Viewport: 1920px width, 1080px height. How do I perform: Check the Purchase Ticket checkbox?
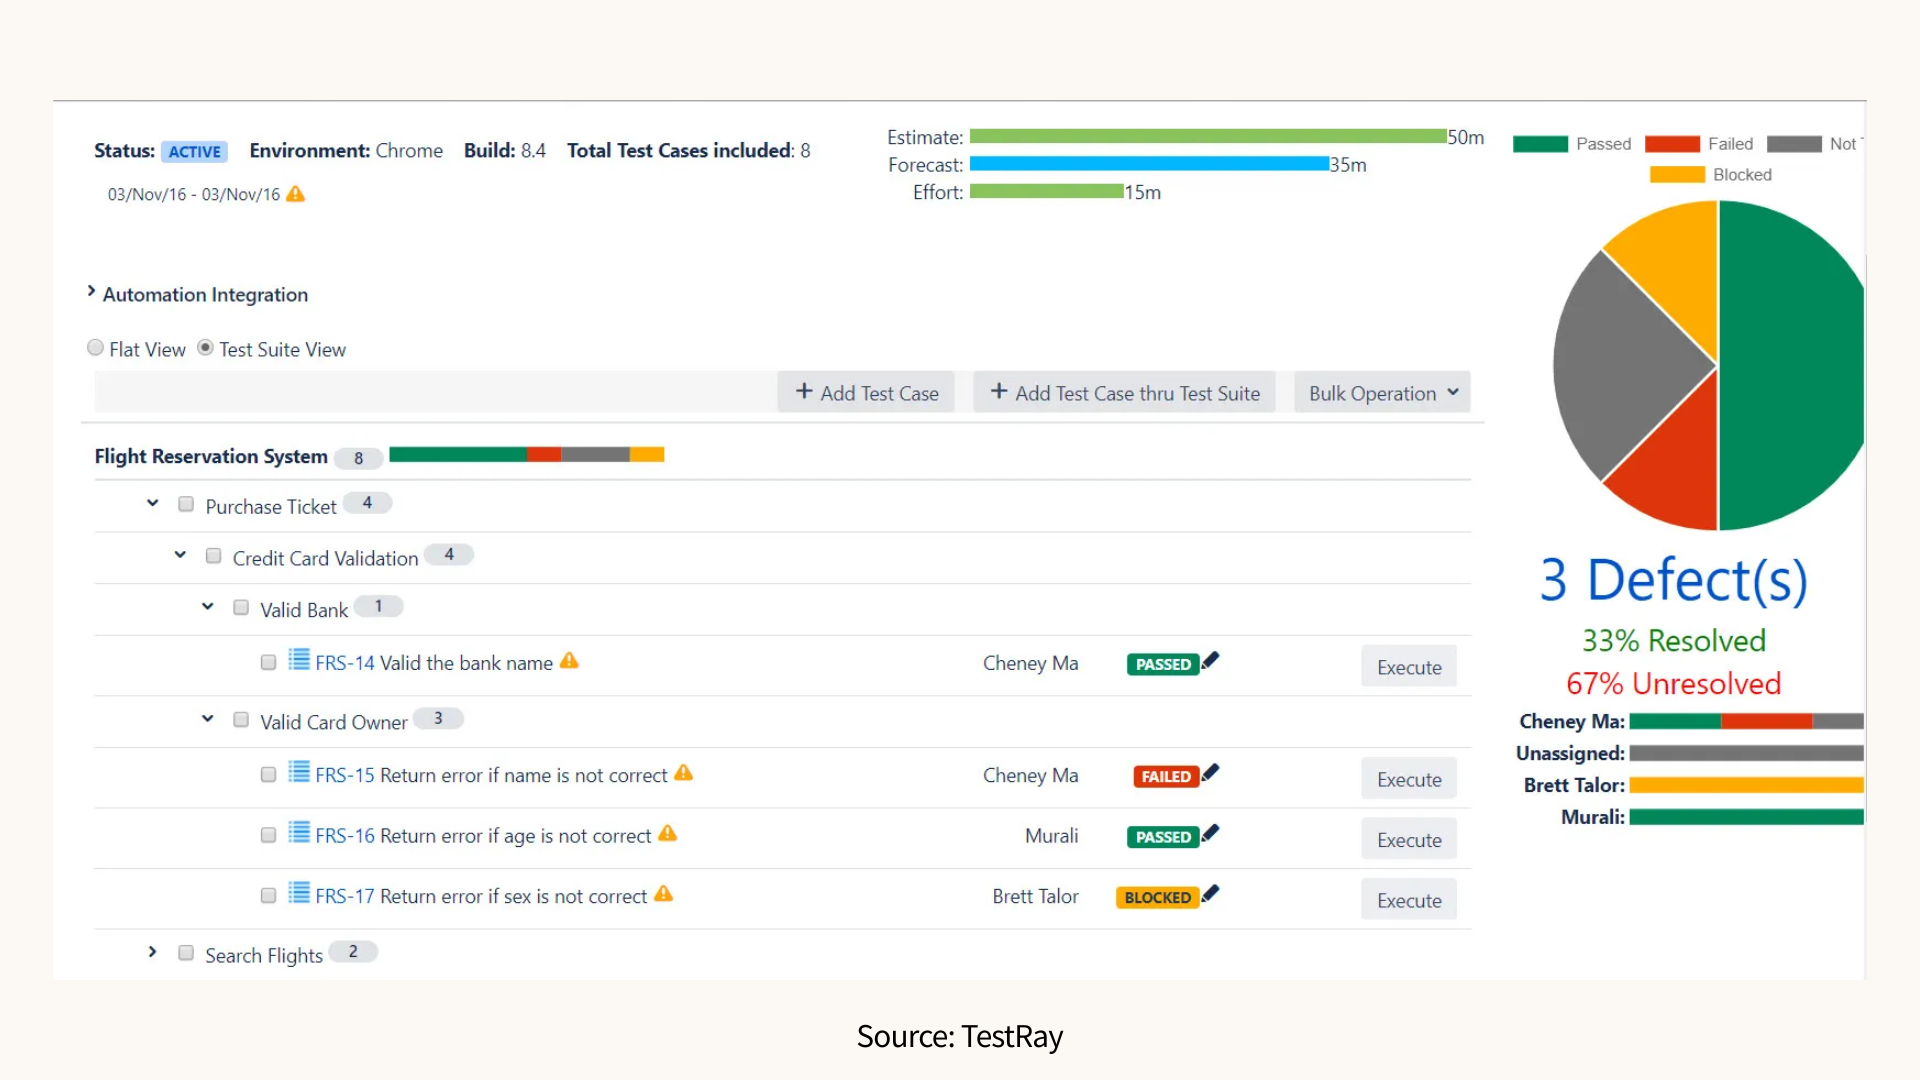pyautogui.click(x=186, y=504)
